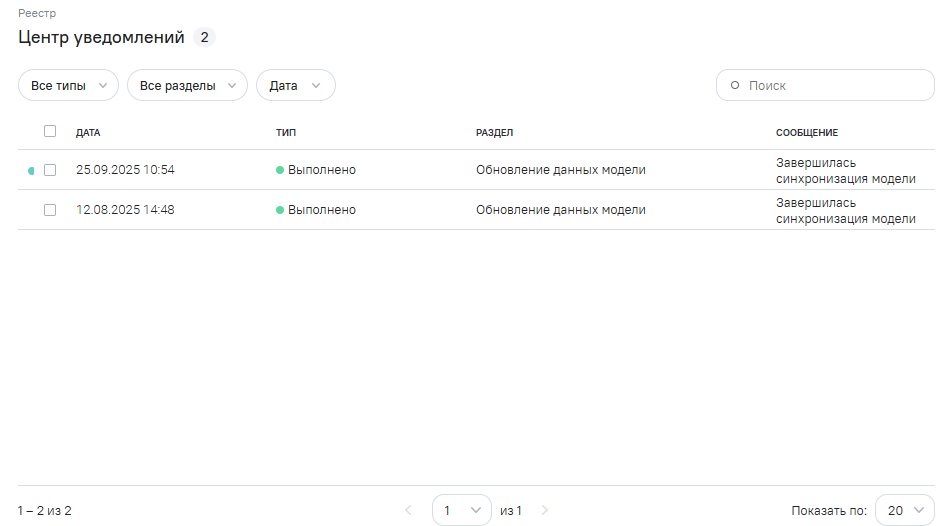The height and width of the screenshot is (526, 948).
Task: Focus the "Поиск" search field
Action: click(x=835, y=86)
